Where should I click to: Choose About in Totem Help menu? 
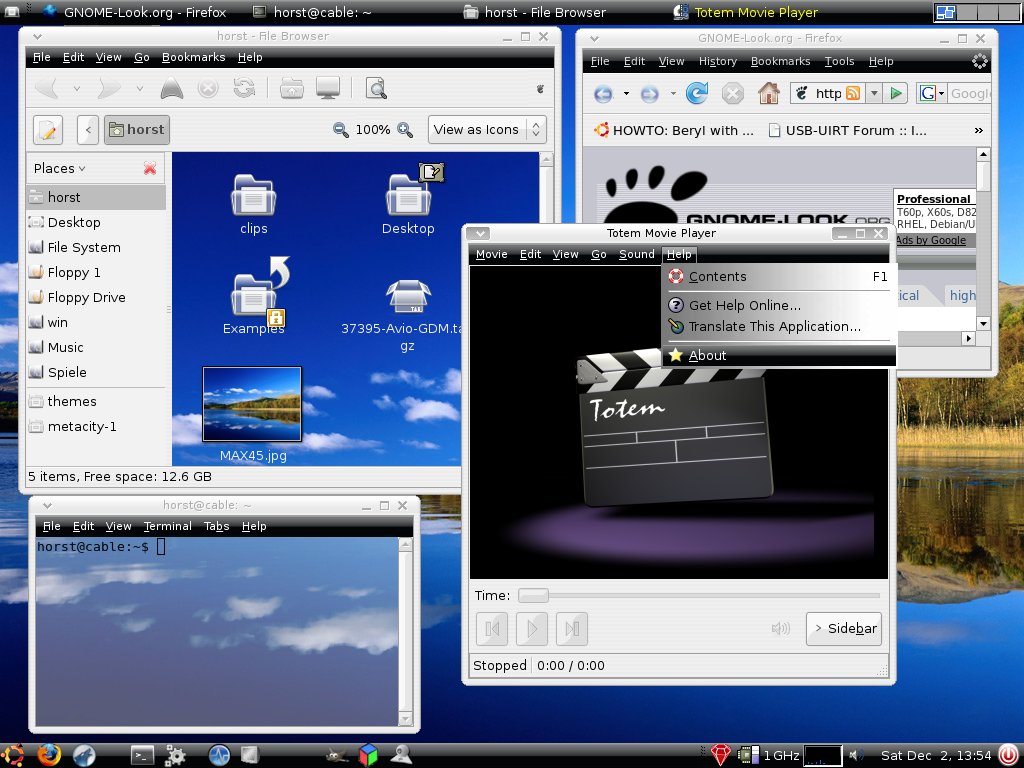point(778,355)
